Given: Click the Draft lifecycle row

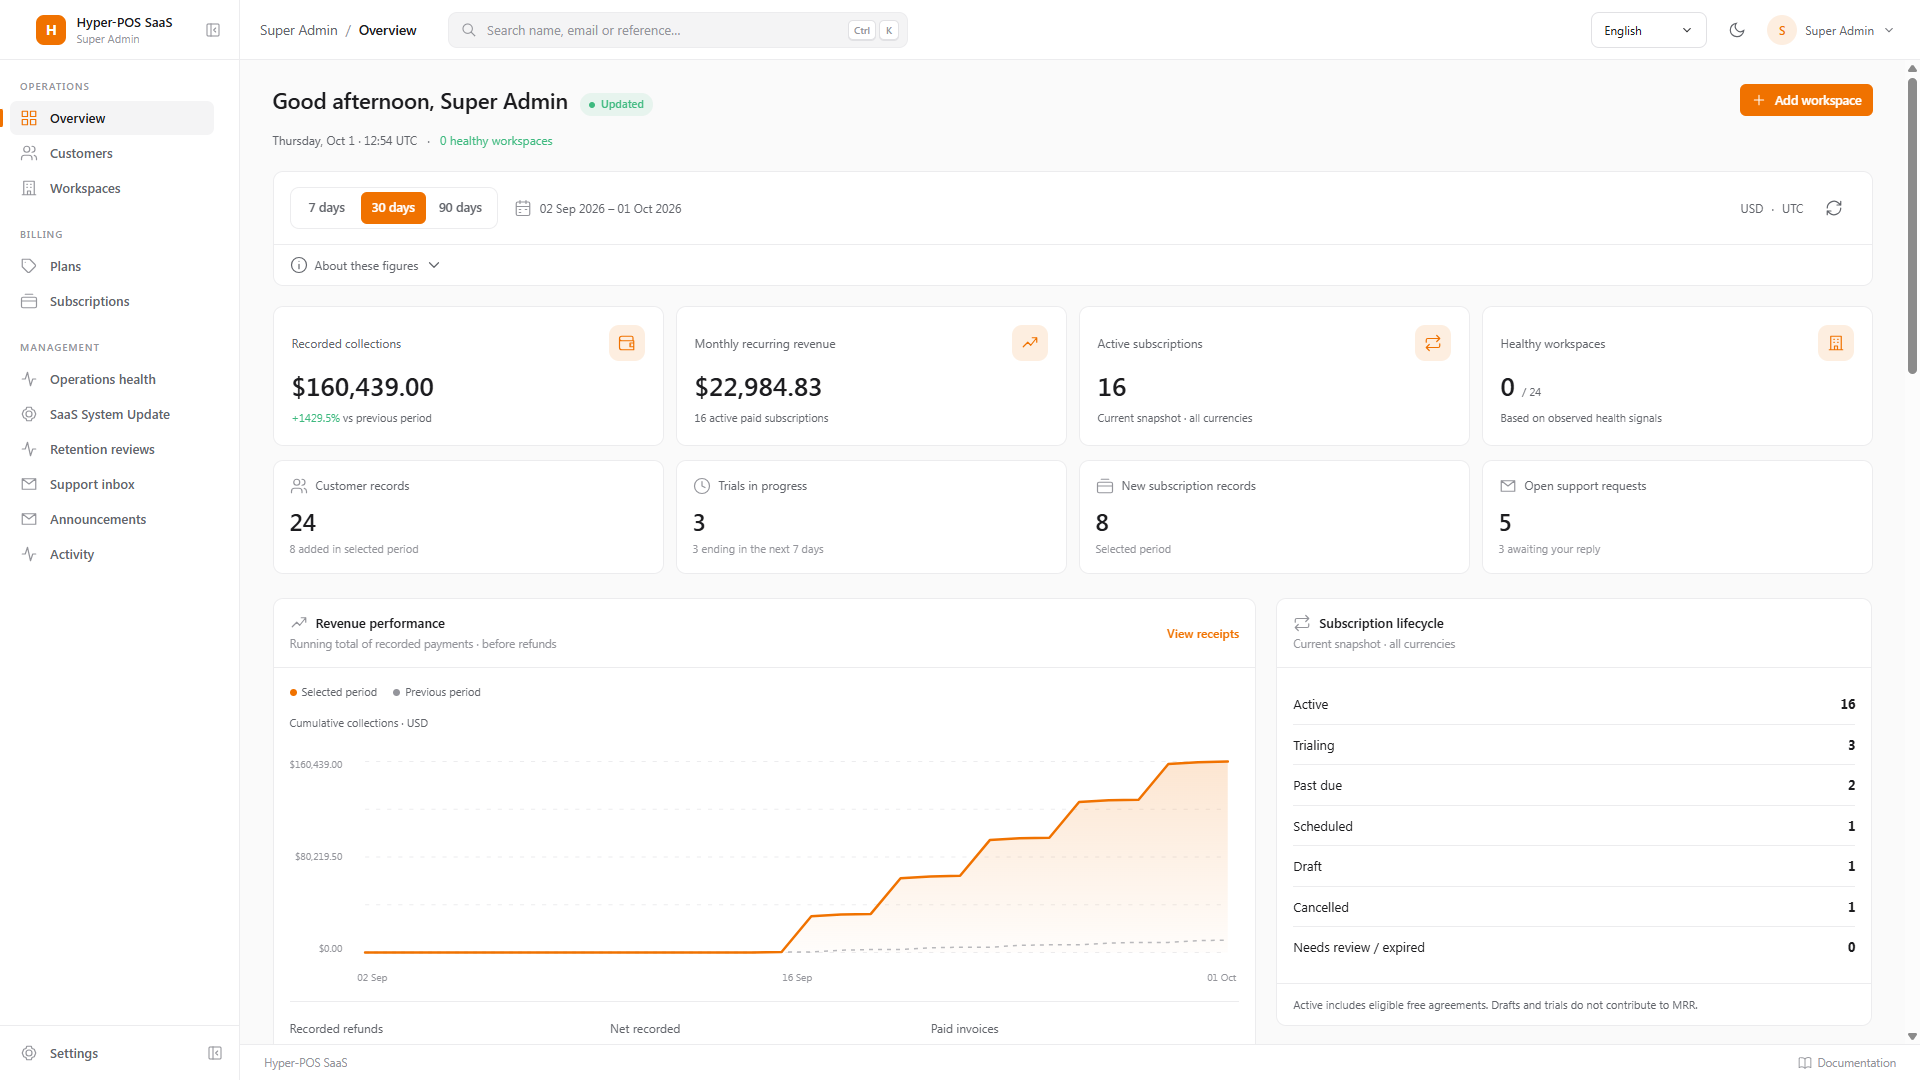Looking at the screenshot, I should click(x=1574, y=866).
